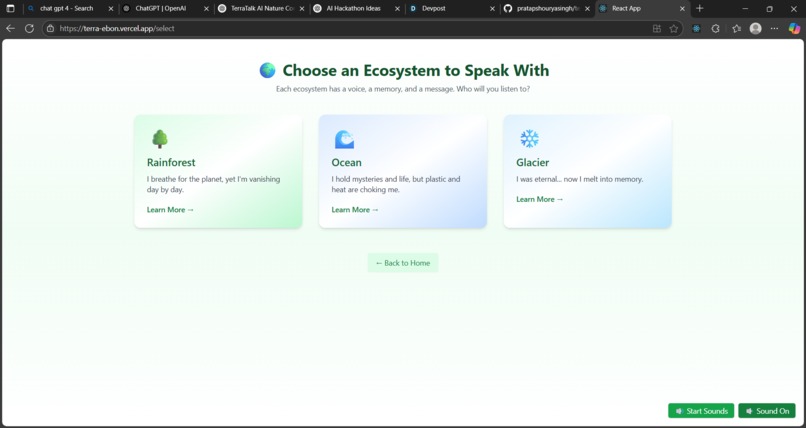
Task: Click the Glacier snowflake icon
Action: pyautogui.click(x=529, y=139)
